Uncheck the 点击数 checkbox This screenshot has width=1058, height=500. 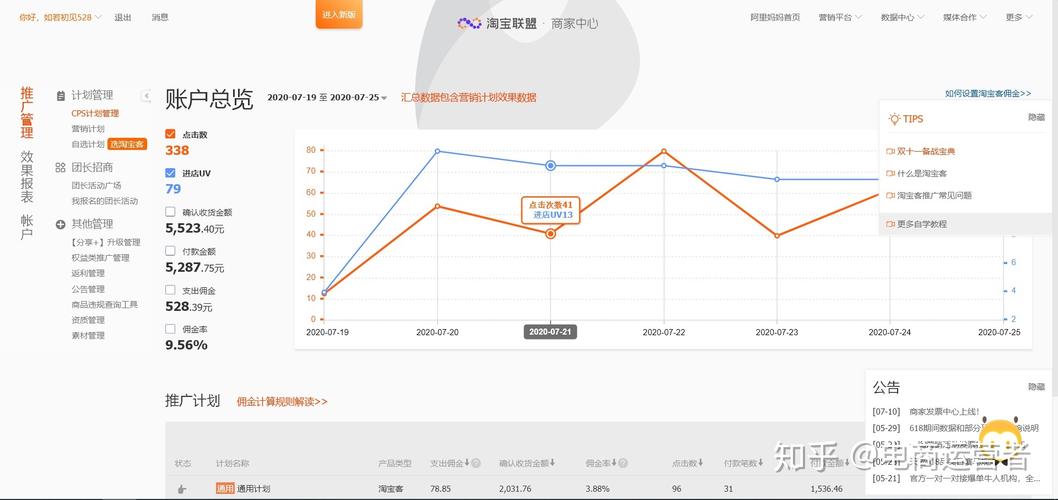pos(170,134)
